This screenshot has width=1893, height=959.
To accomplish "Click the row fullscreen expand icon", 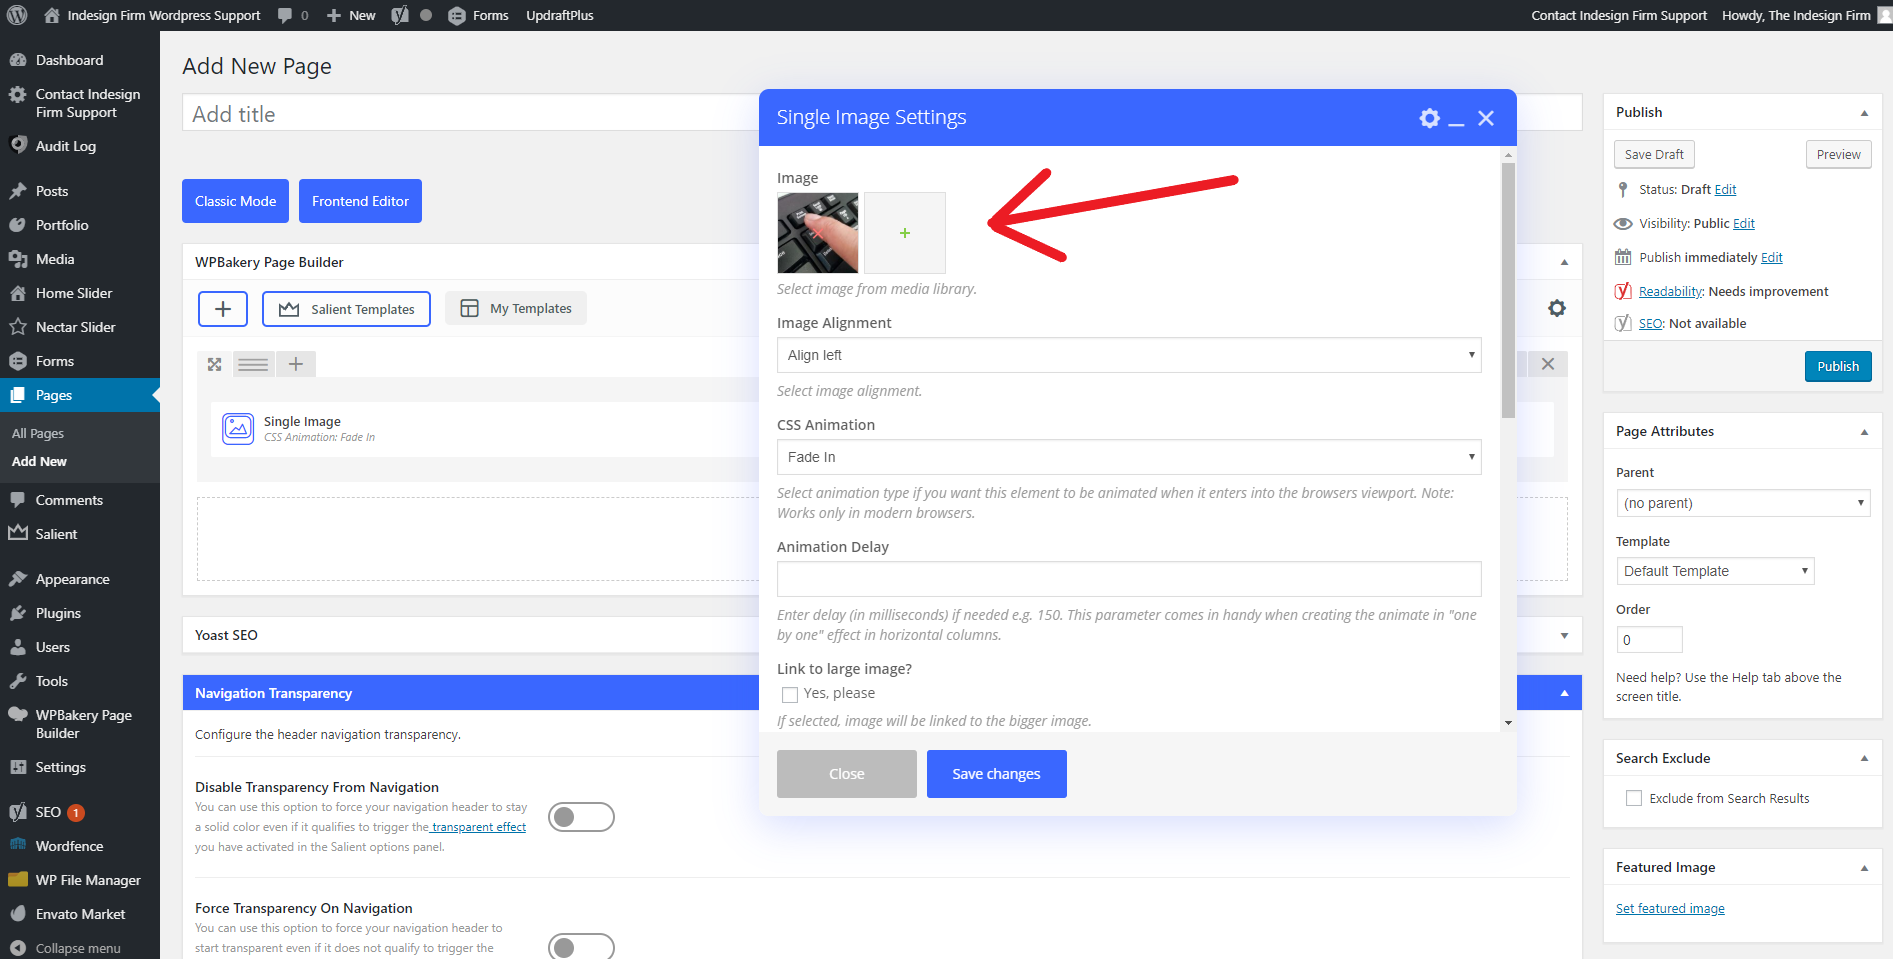I will point(214,364).
